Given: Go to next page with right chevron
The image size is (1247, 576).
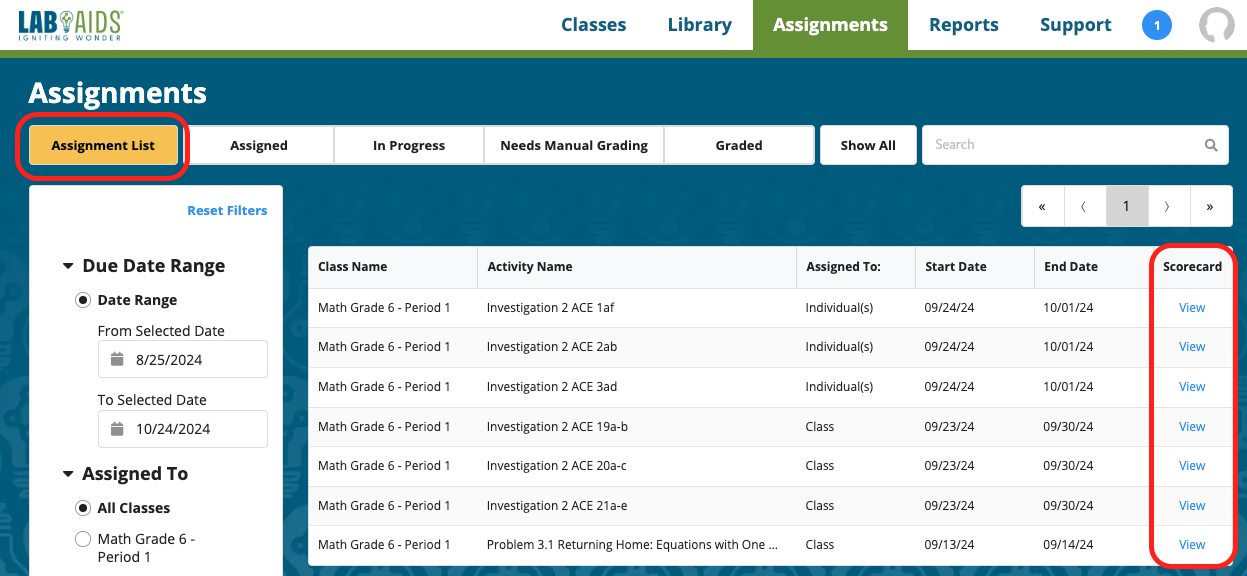Looking at the screenshot, I should [x=1168, y=205].
